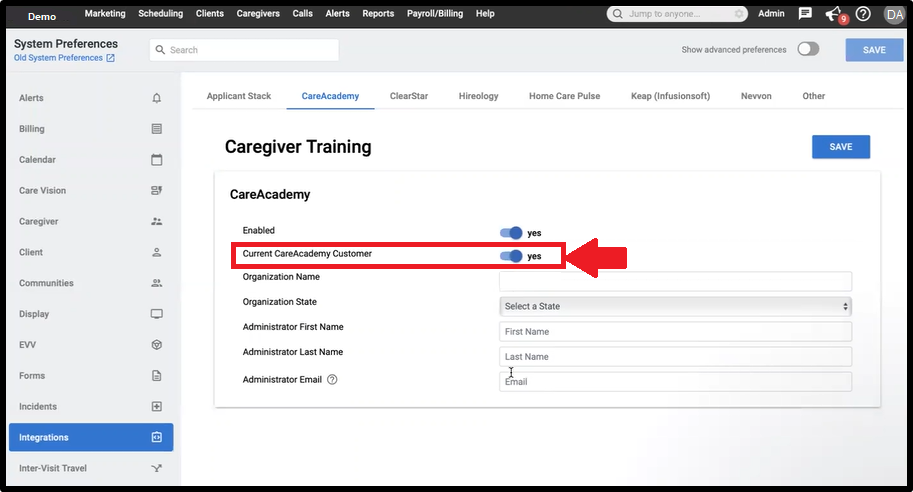The height and width of the screenshot is (492, 913).
Task: Open the Help menu
Action: (x=485, y=13)
